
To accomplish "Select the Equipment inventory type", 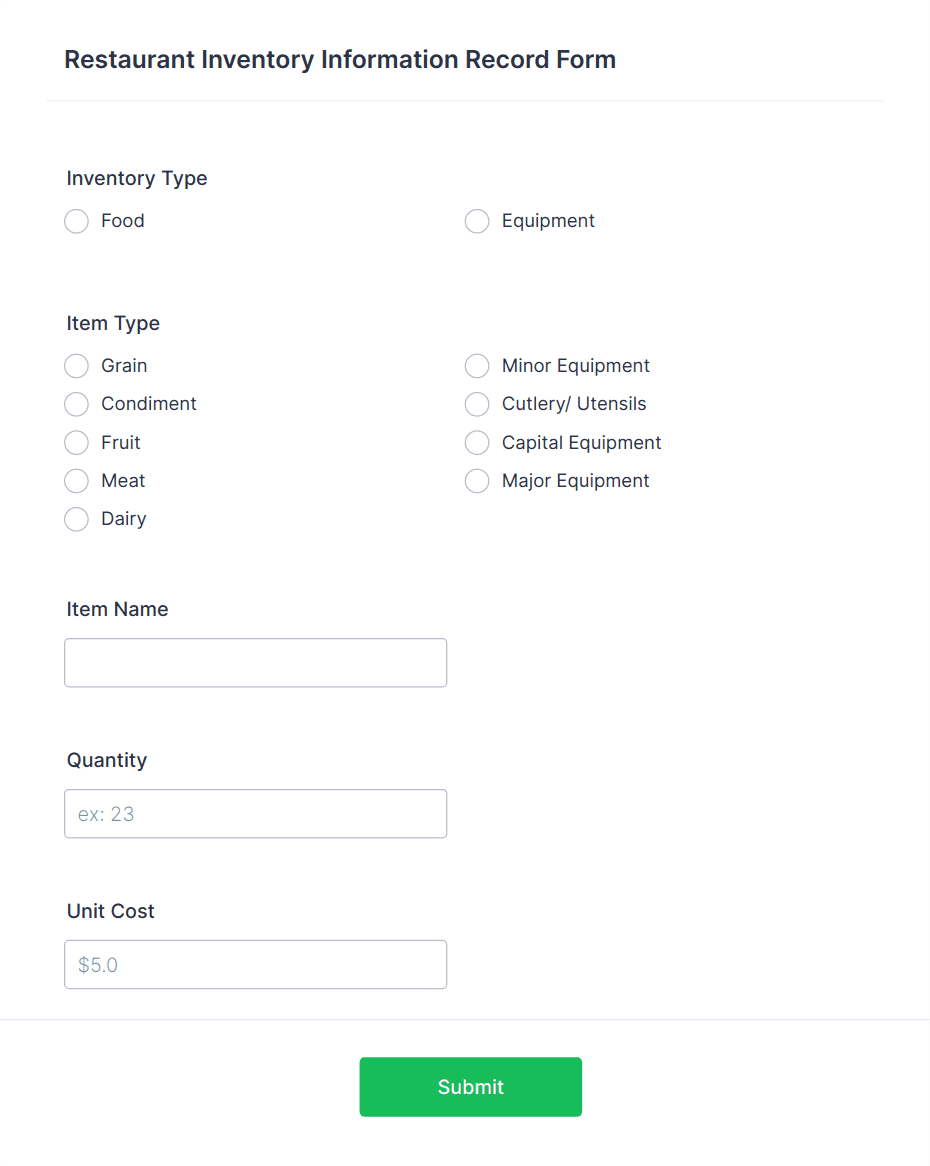I will tap(477, 221).
